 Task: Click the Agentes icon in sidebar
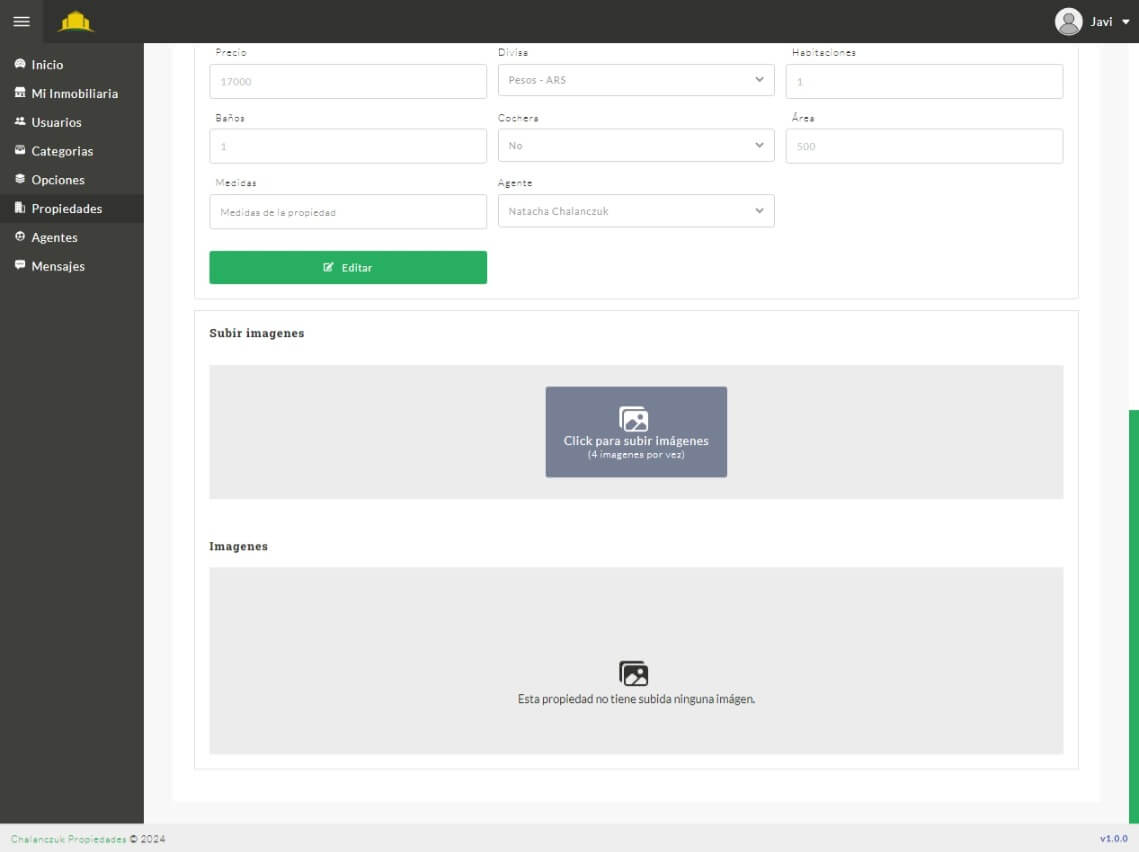point(20,237)
